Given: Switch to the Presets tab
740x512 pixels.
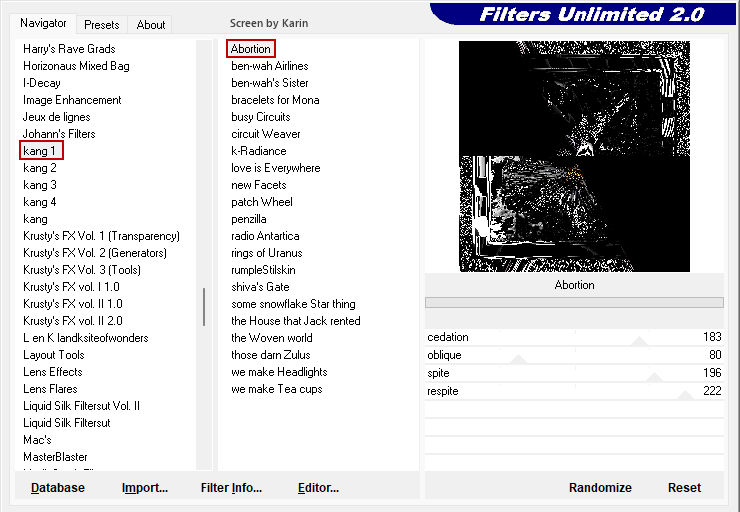Looking at the screenshot, I should tap(101, 25).
